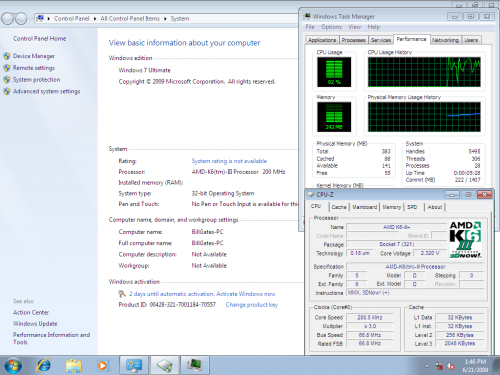
Task: Open System protection link
Action: coord(36,79)
